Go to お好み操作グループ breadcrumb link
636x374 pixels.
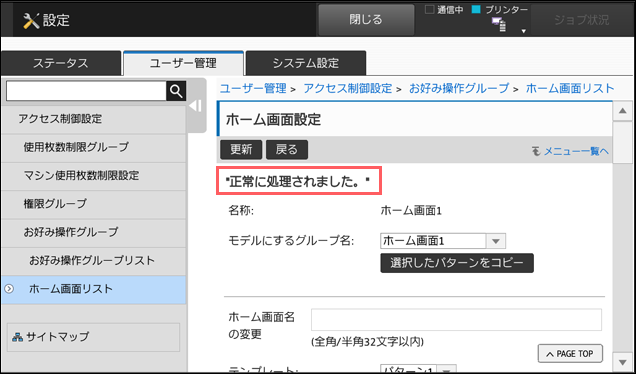(459, 88)
